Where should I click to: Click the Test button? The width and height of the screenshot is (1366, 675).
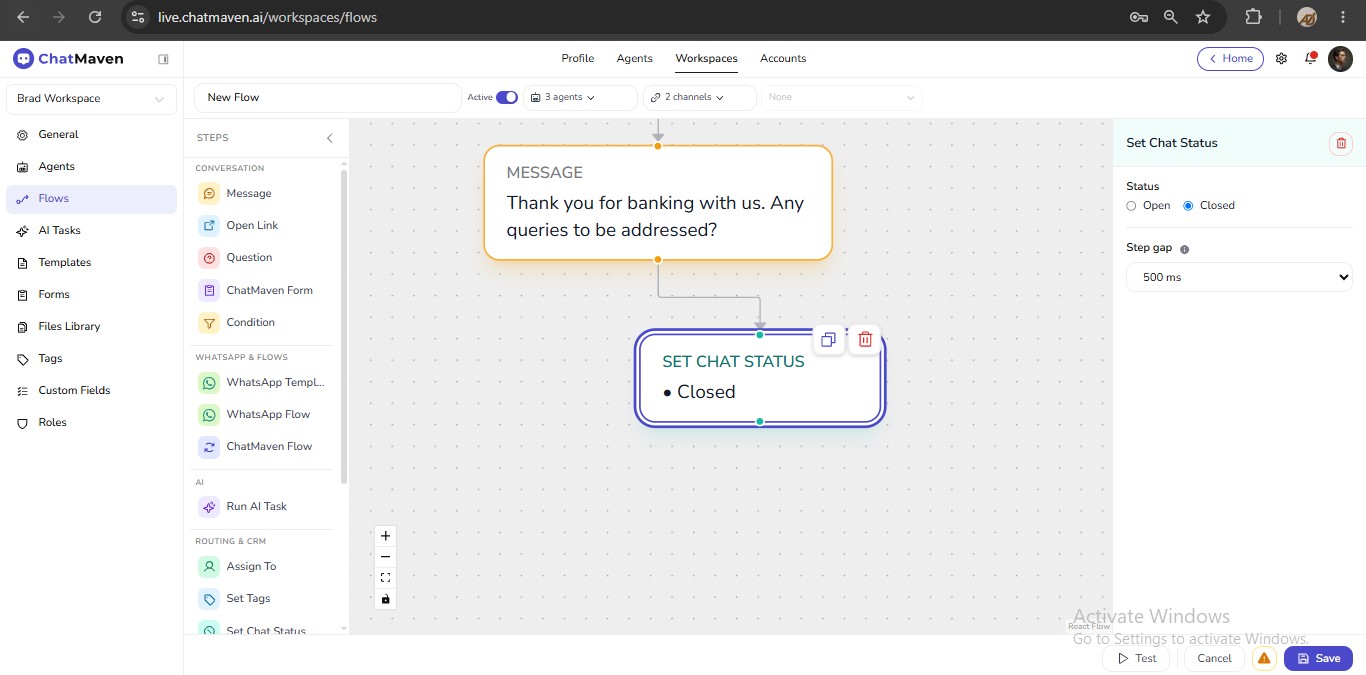tap(1136, 658)
